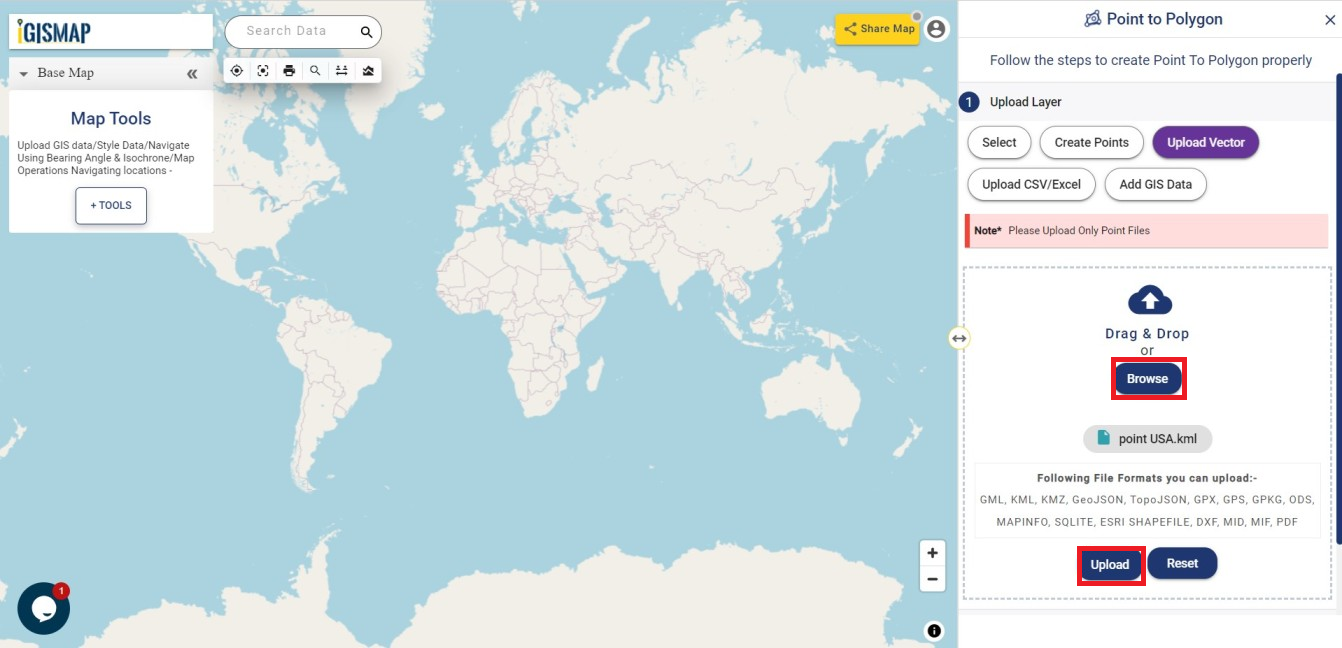Click the zoom in plus control
The height and width of the screenshot is (648, 1342).
(932, 552)
